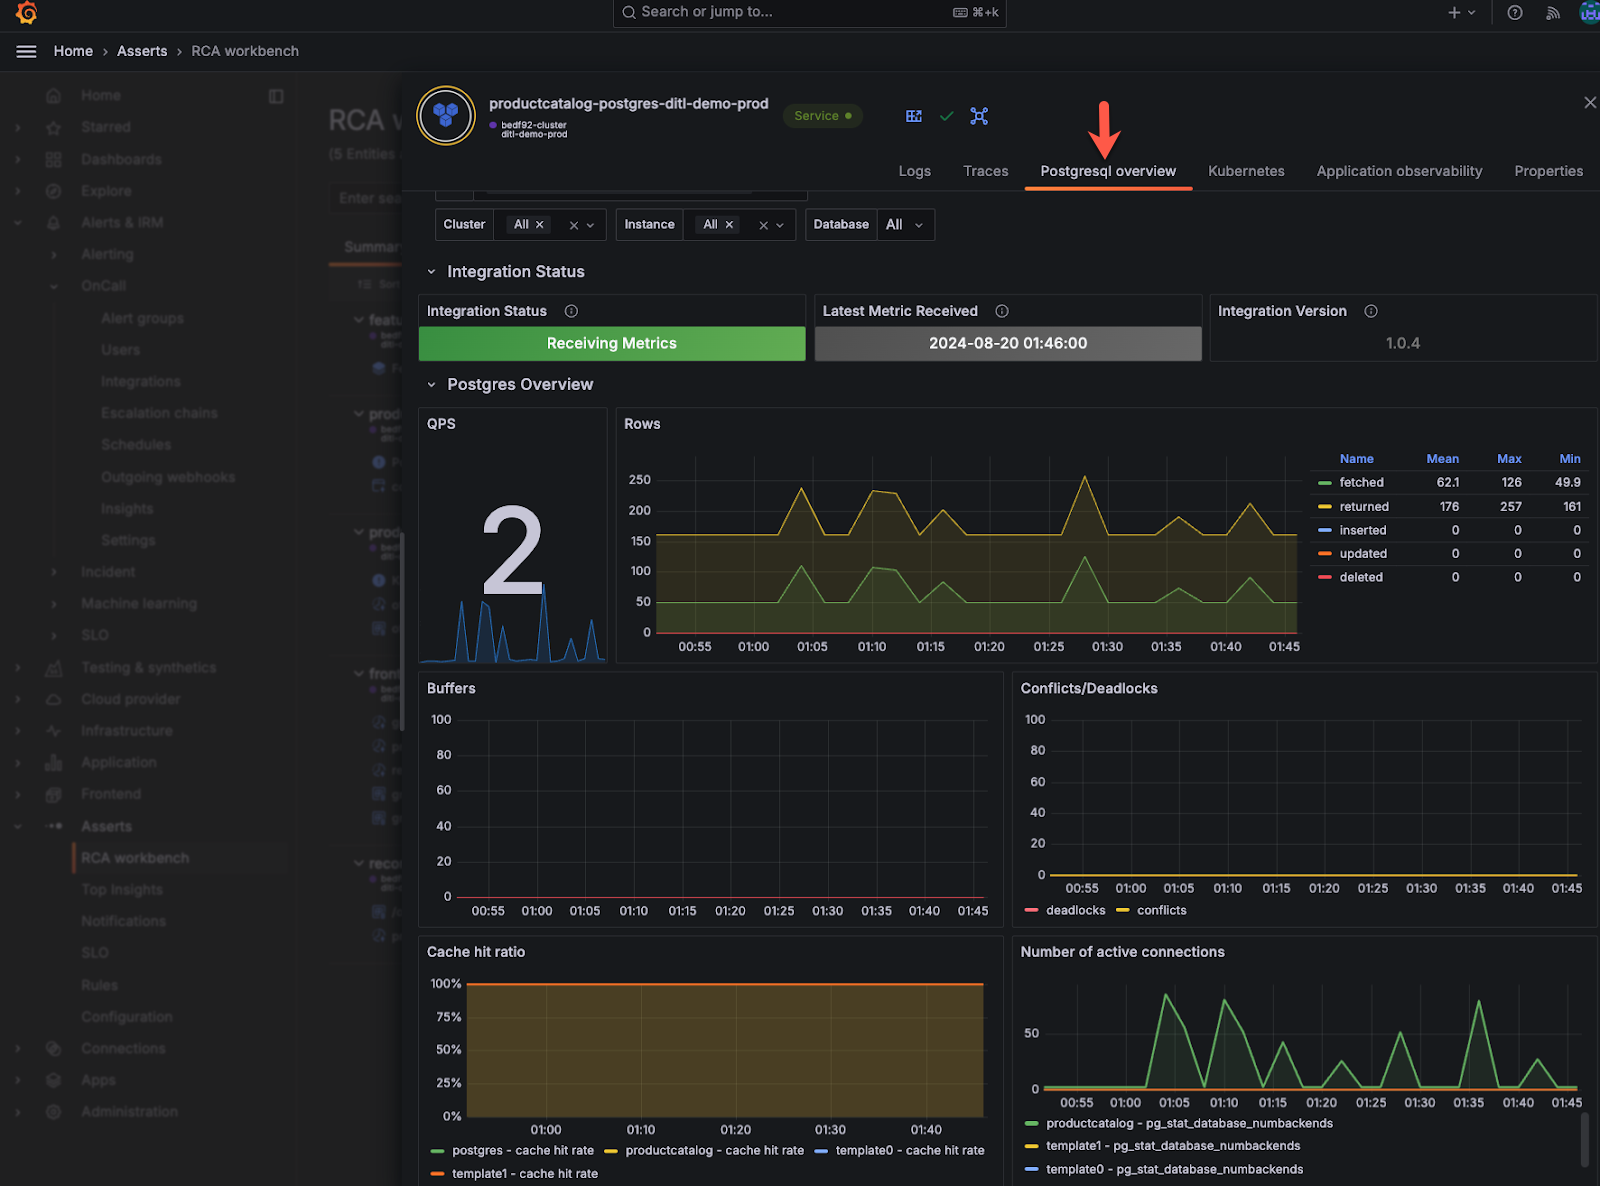This screenshot has height=1186, width=1600.
Task: Open the Database All dropdown
Action: [905, 224]
